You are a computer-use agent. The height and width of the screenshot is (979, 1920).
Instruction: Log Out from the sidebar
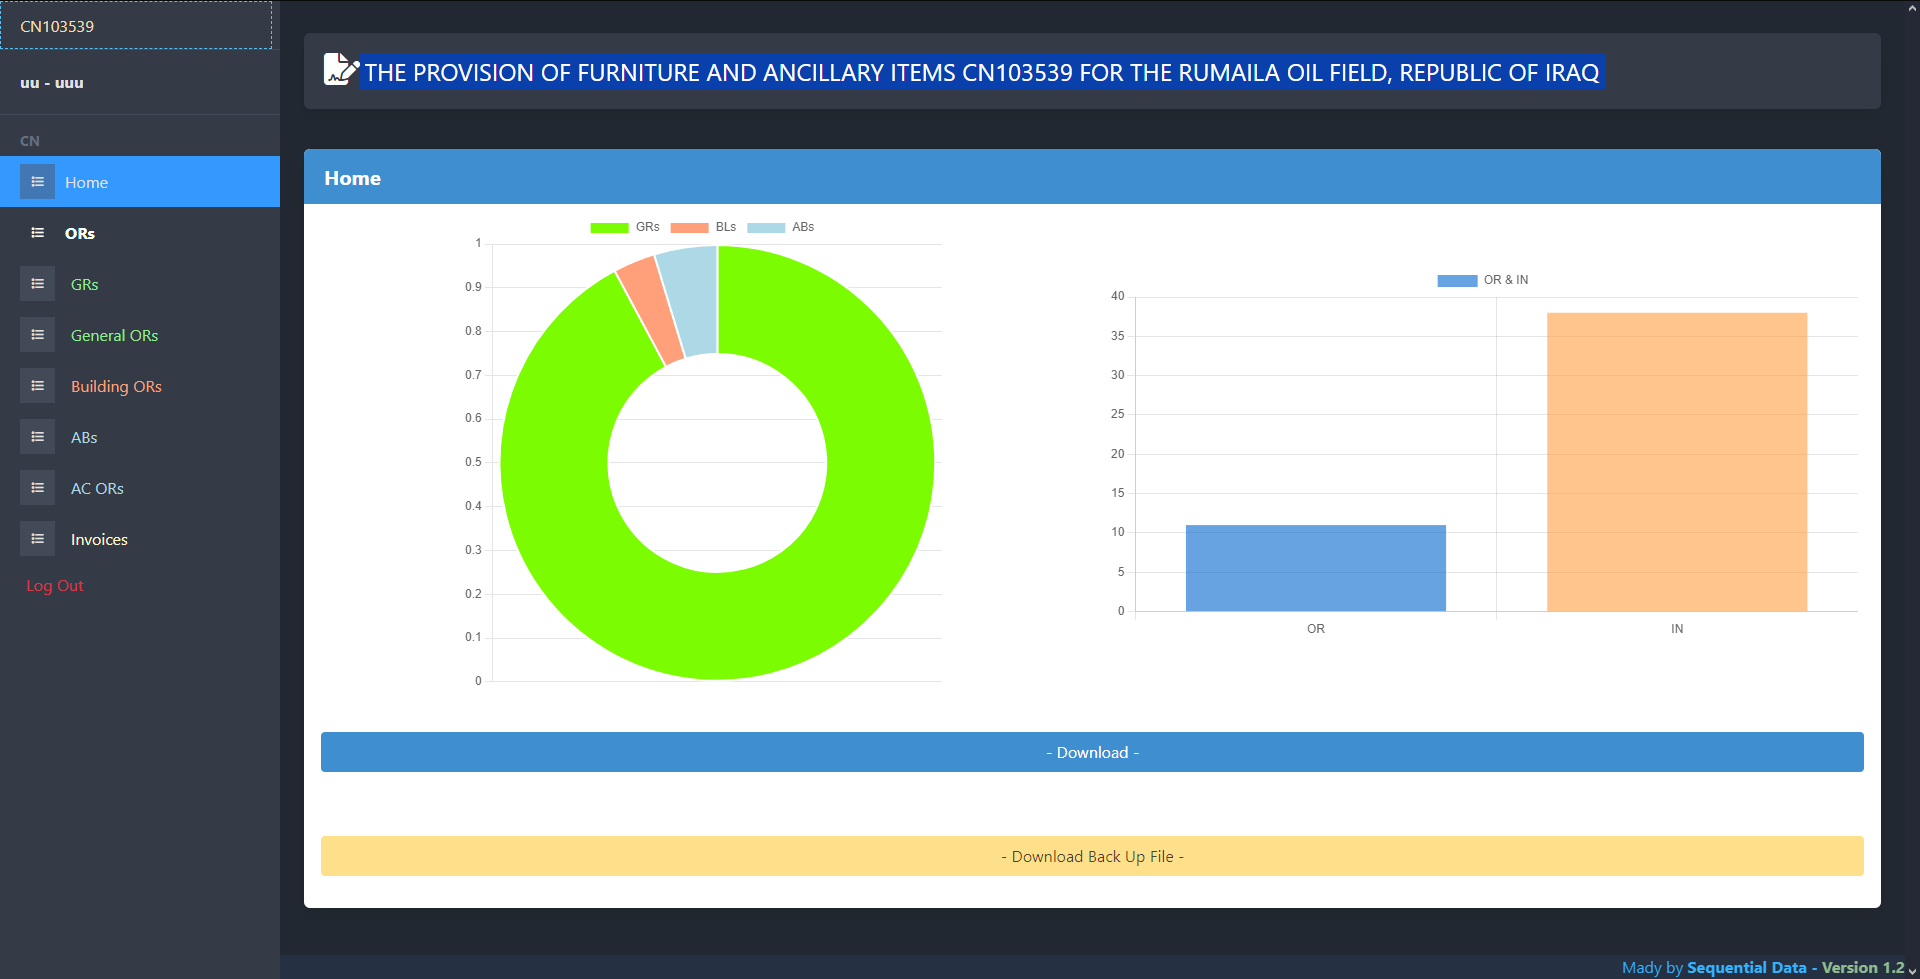[x=55, y=586]
